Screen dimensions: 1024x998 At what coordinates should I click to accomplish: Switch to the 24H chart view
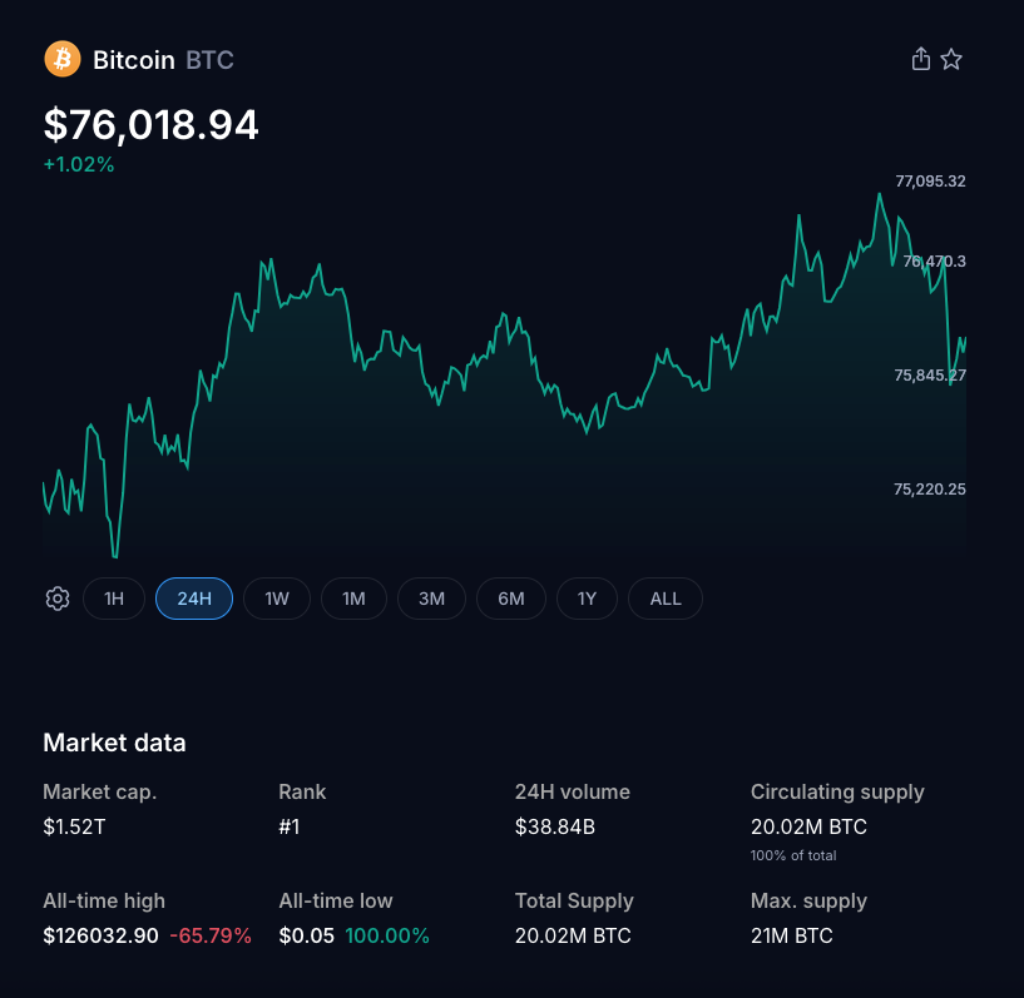click(x=194, y=598)
